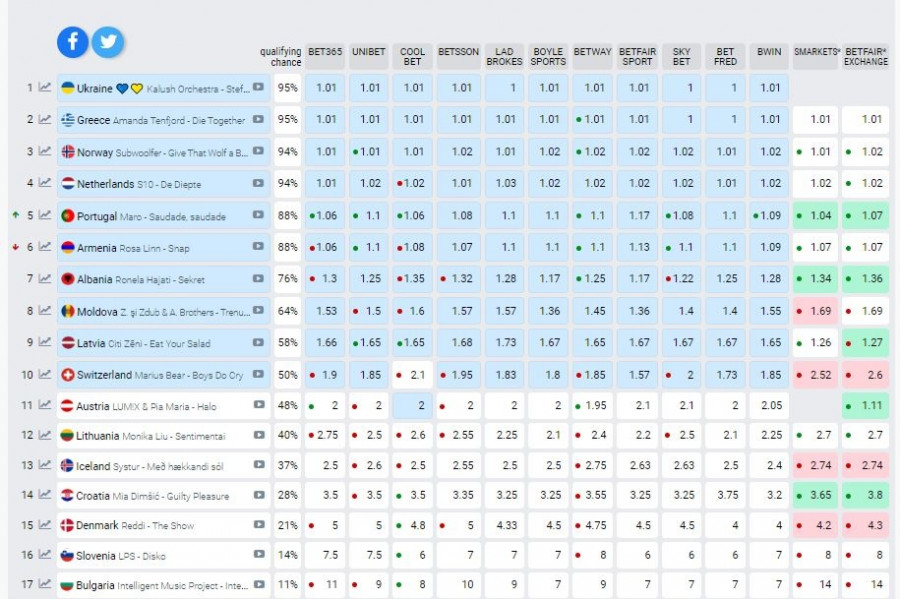Sort by the BET365 column header
This screenshot has width=900, height=599.
325,52
